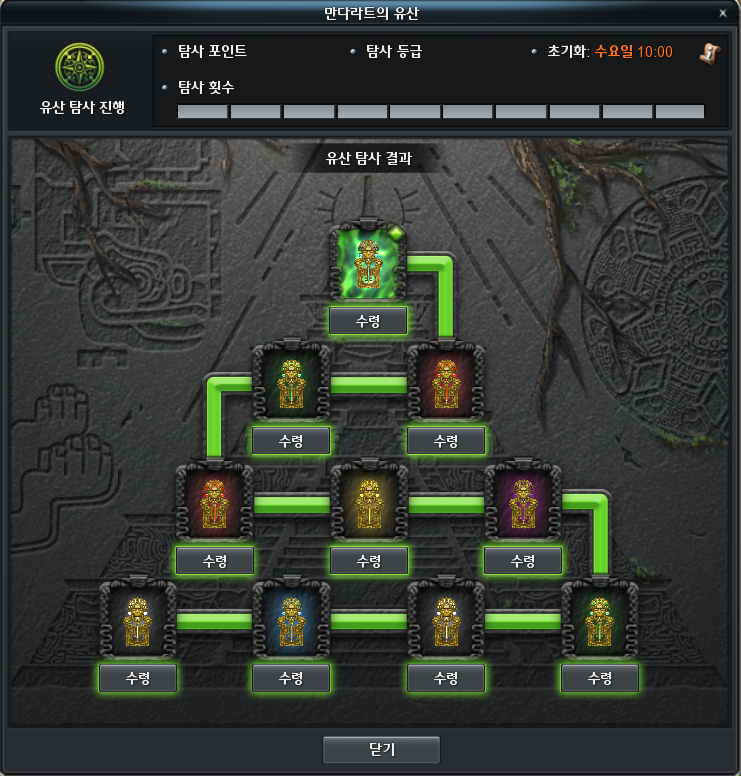The height and width of the screenshot is (776, 741).
Task: Click the green compass exploration icon
Action: [79, 67]
